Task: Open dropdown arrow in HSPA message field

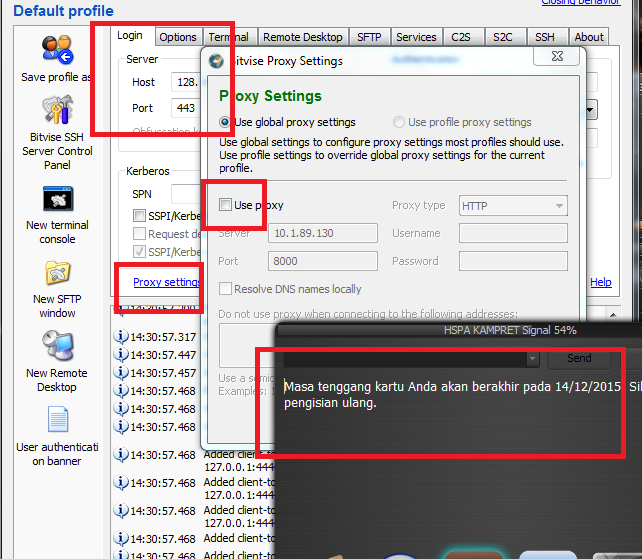Action: coord(532,359)
